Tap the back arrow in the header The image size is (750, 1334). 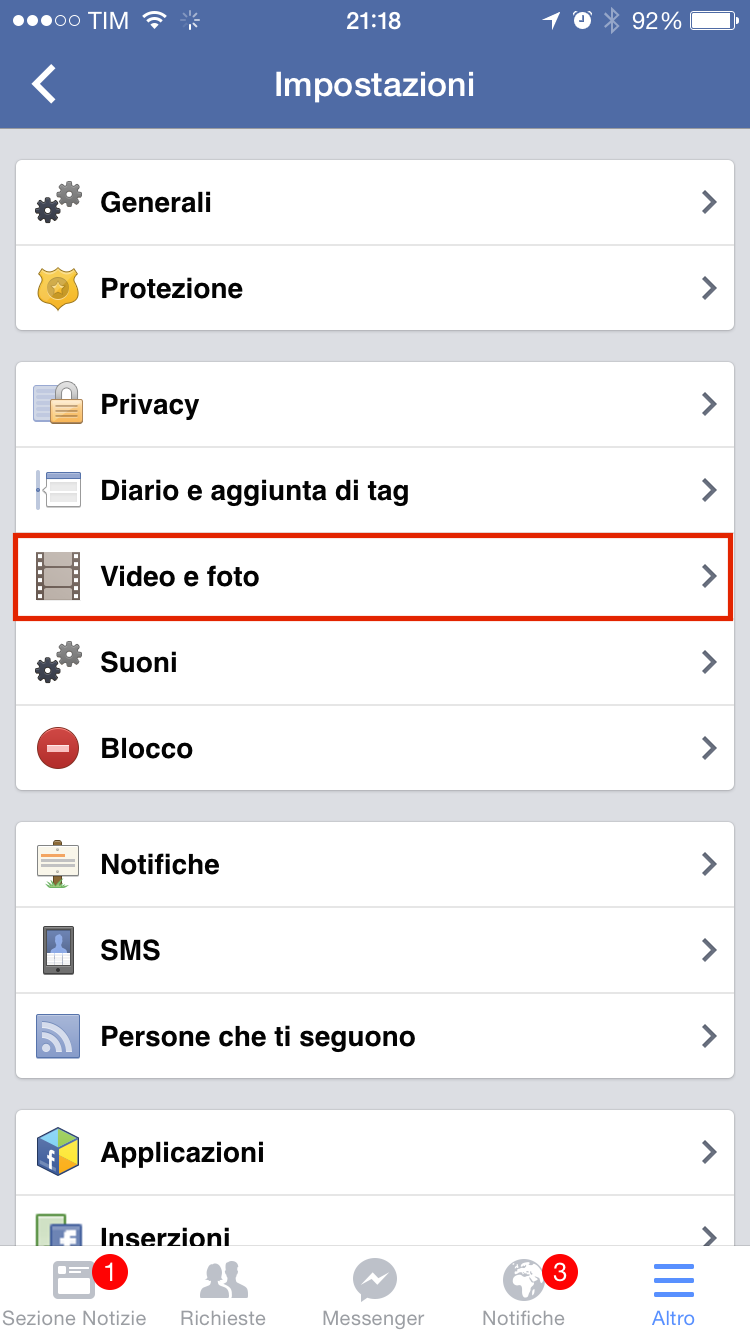(44, 84)
